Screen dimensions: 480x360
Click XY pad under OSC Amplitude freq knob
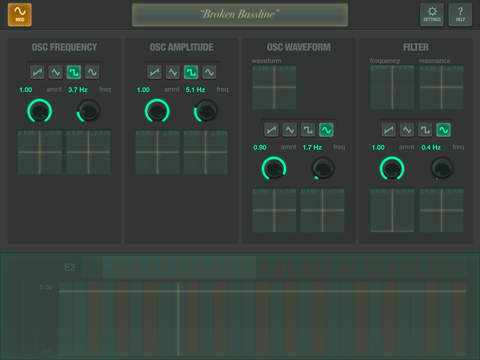point(206,152)
